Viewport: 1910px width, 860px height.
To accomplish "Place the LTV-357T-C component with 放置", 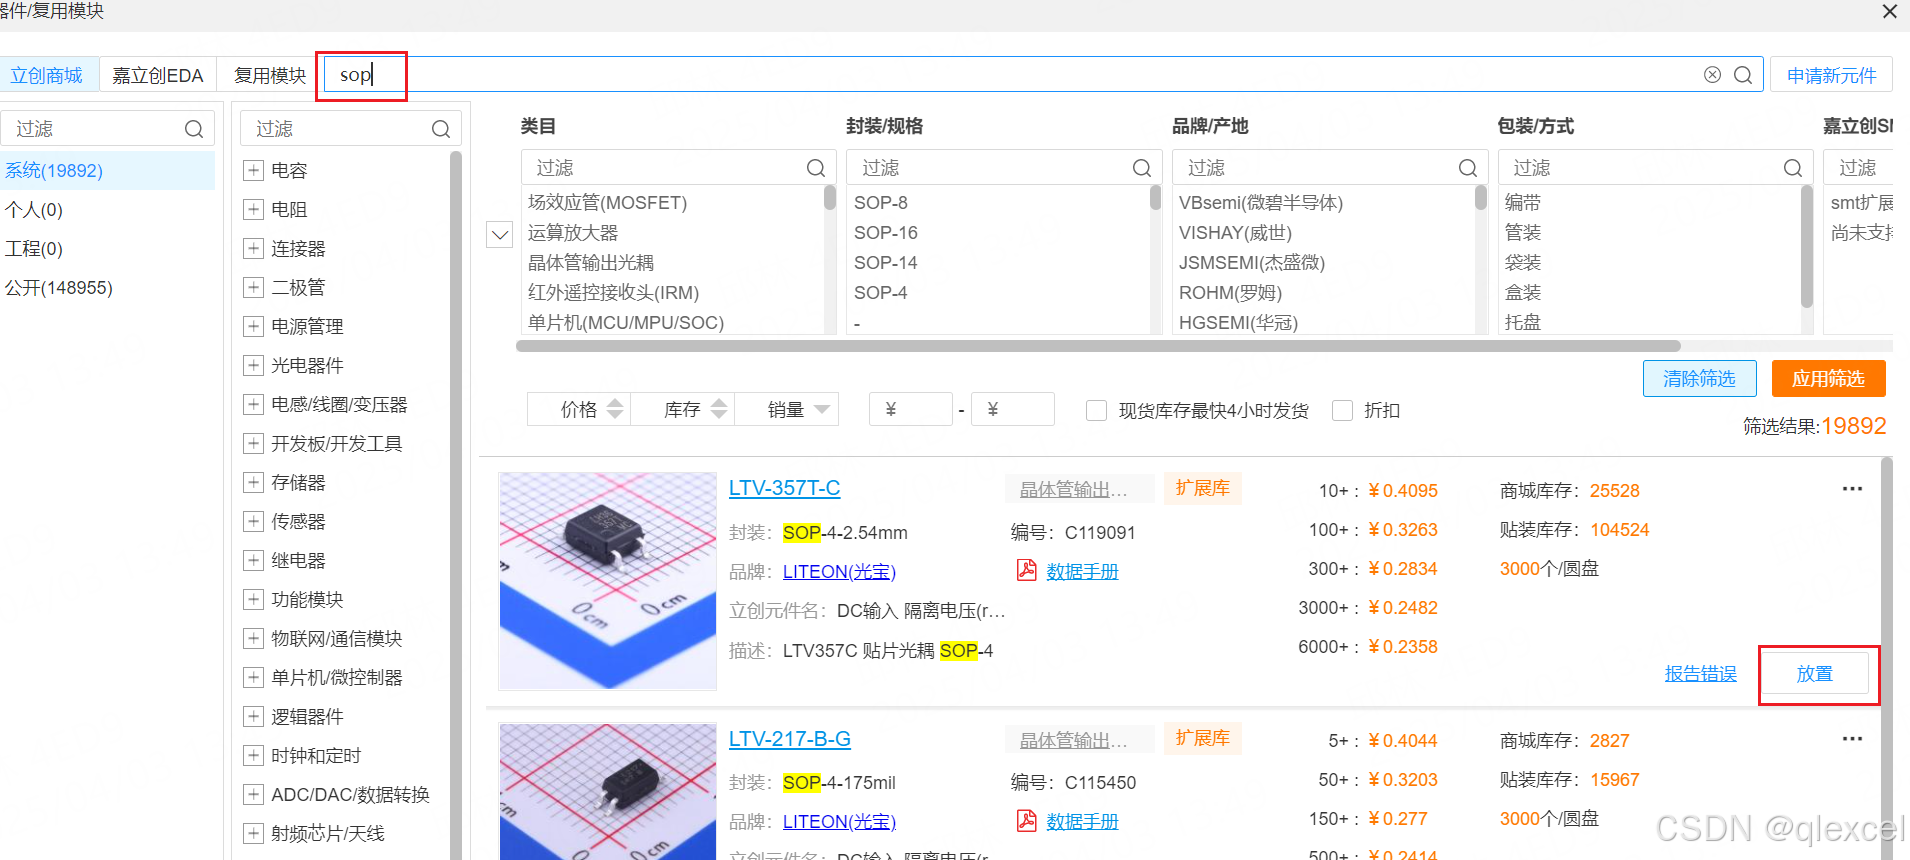I will [x=1814, y=673].
